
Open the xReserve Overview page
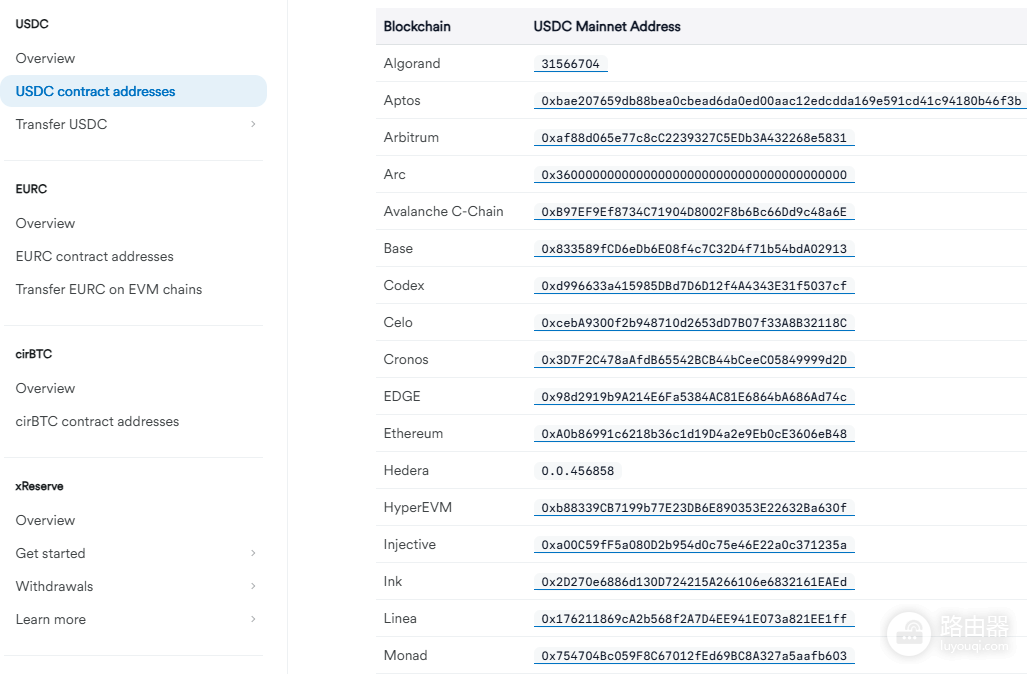(x=45, y=520)
